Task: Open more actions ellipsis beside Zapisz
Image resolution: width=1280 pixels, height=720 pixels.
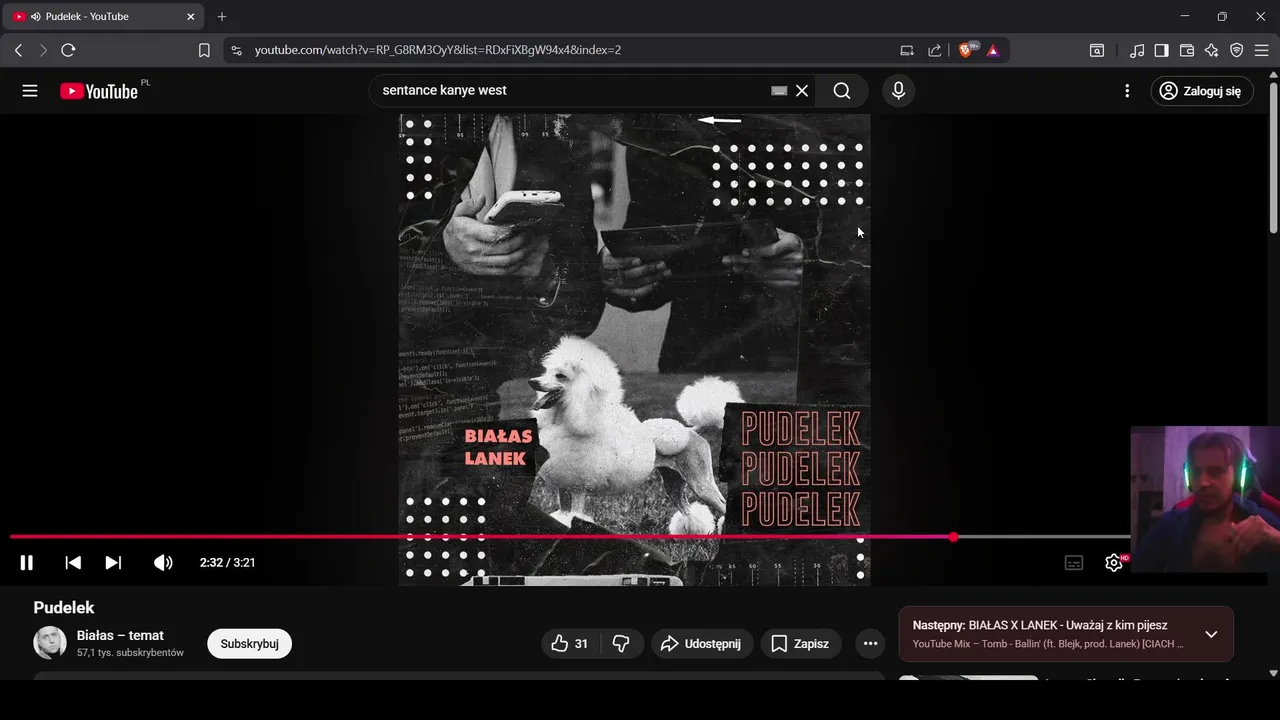Action: (871, 644)
